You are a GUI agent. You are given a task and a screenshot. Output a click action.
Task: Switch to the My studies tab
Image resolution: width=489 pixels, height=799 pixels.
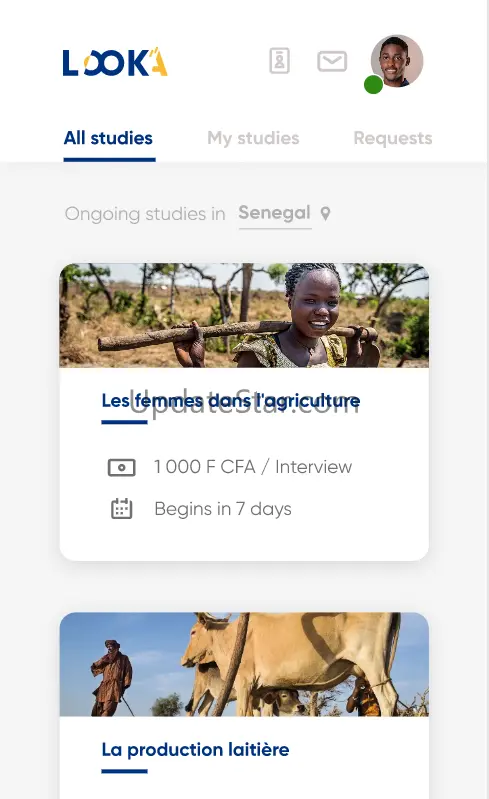[x=253, y=138]
